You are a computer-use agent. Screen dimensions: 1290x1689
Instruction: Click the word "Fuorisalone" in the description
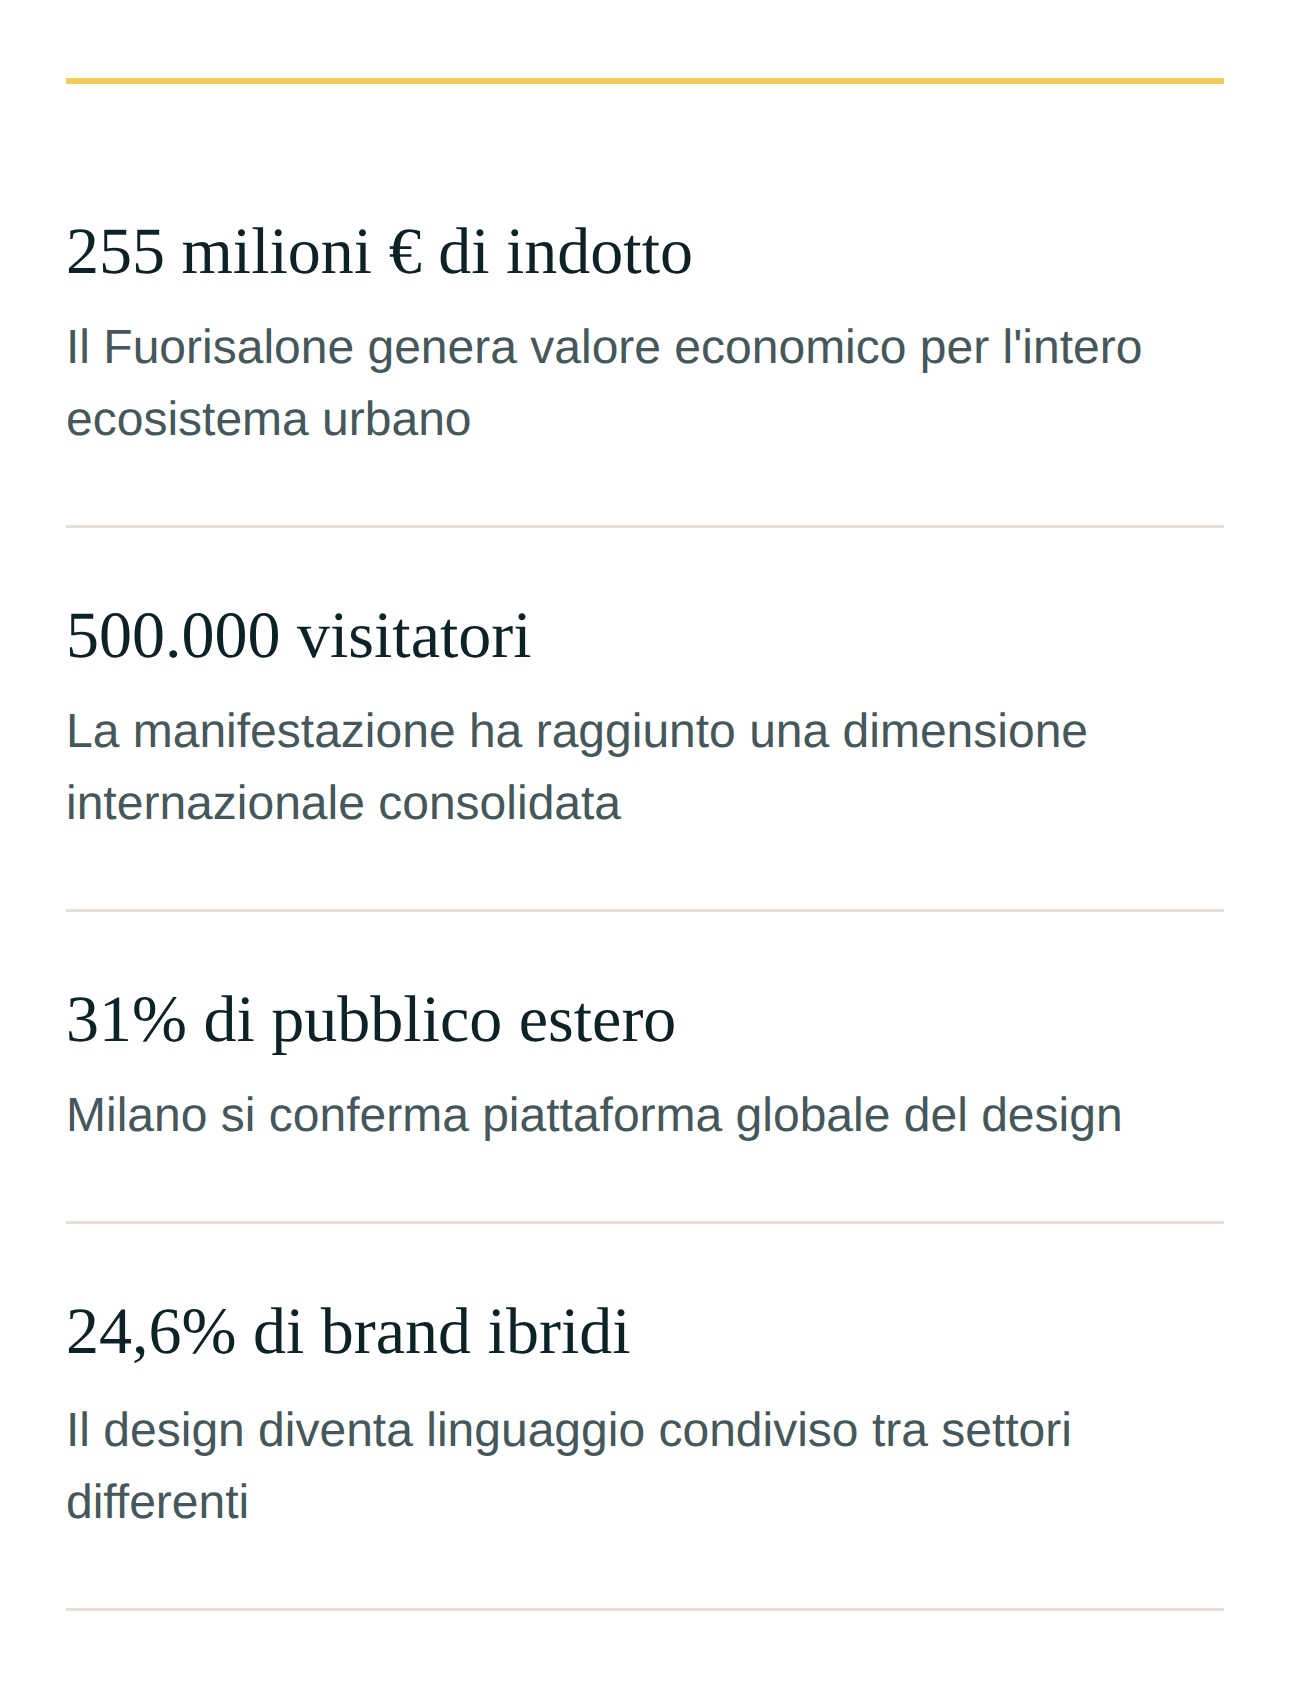click(229, 348)
